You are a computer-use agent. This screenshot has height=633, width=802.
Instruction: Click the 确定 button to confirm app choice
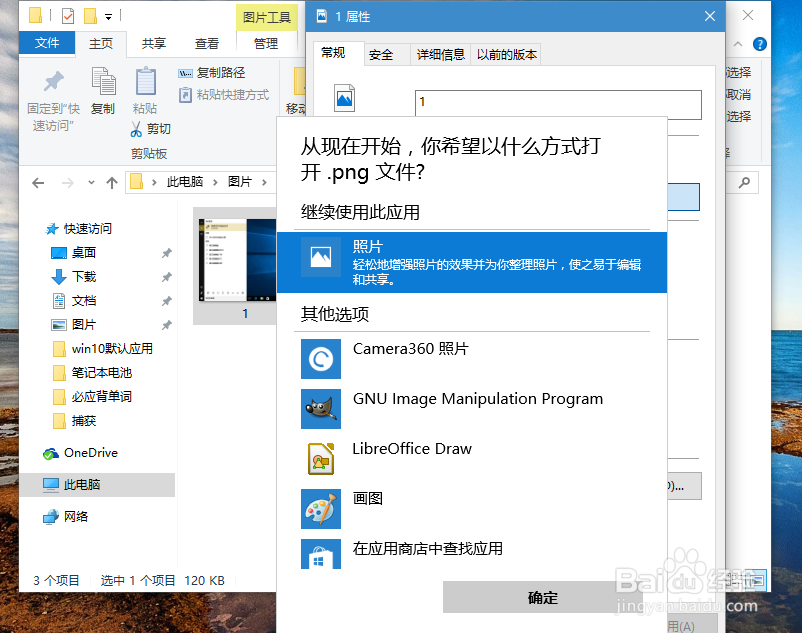(542, 597)
